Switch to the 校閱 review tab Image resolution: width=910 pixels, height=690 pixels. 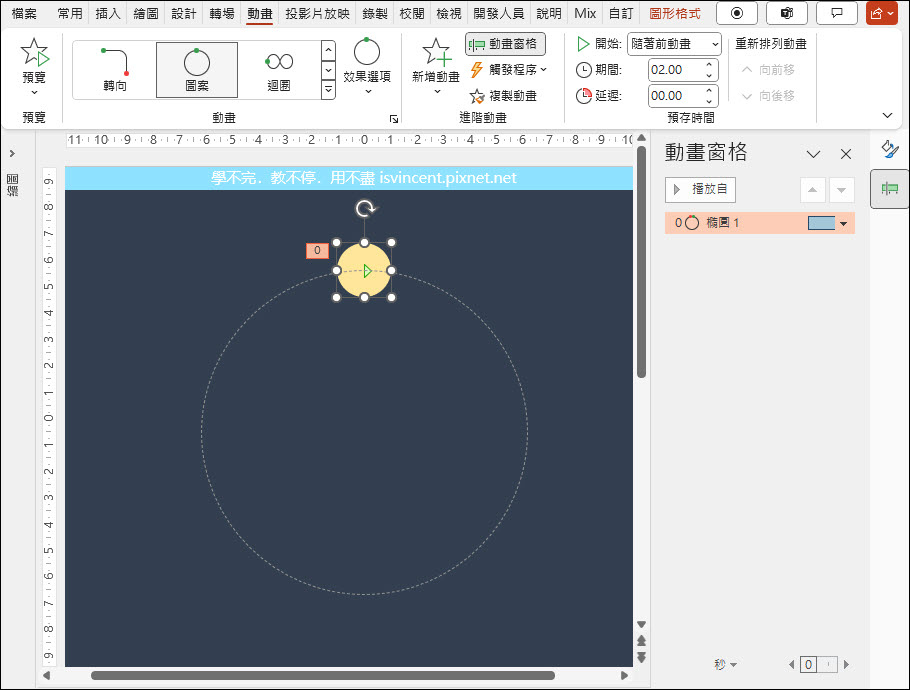coord(412,13)
